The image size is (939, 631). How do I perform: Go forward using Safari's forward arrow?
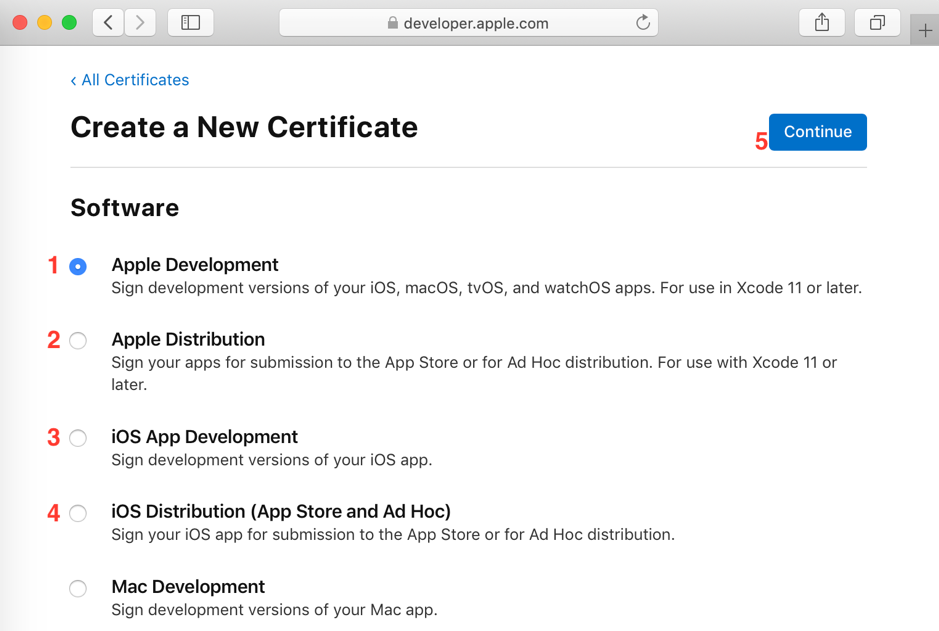coord(140,23)
